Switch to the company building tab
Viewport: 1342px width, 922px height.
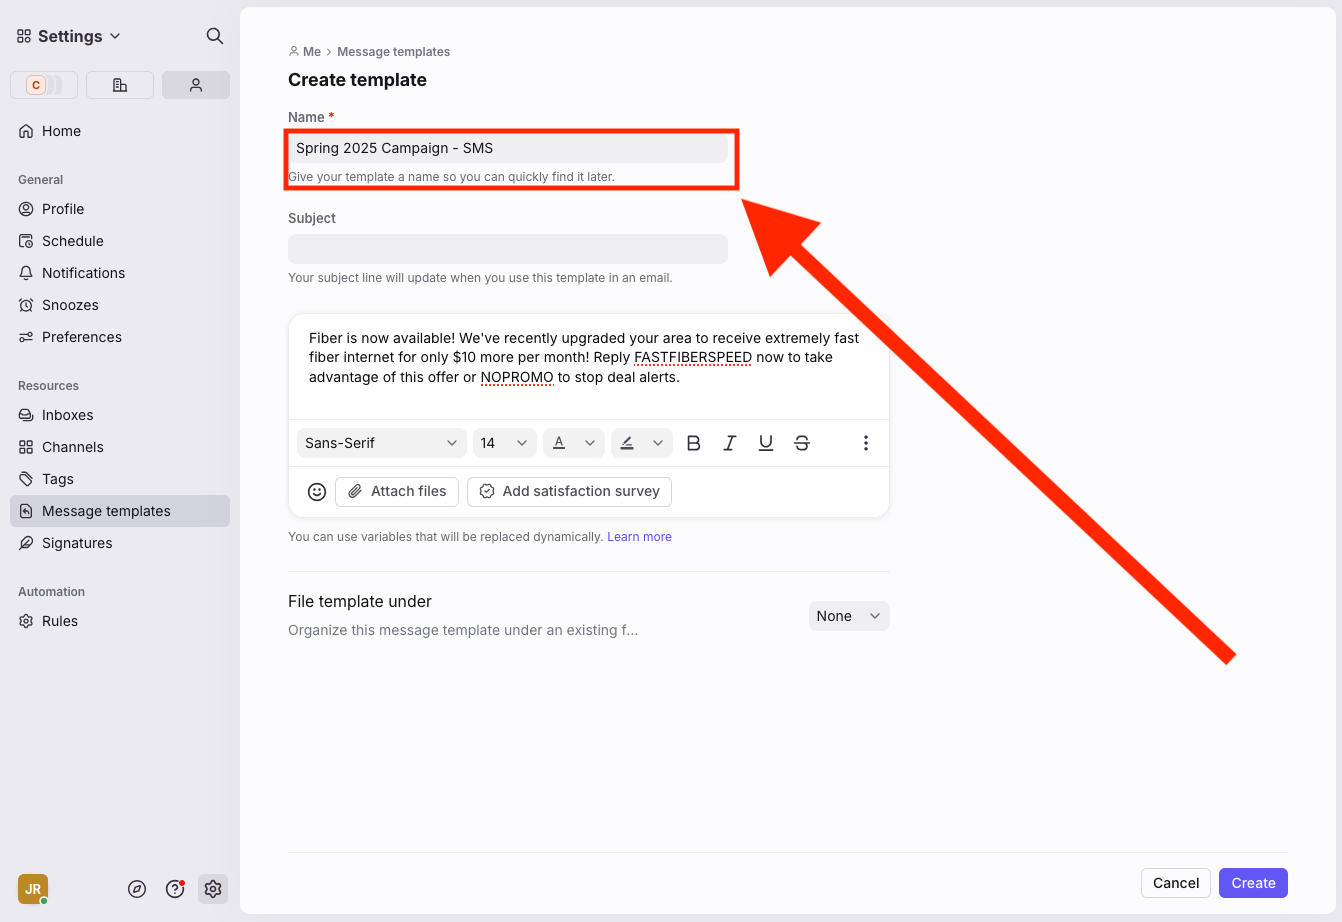120,85
